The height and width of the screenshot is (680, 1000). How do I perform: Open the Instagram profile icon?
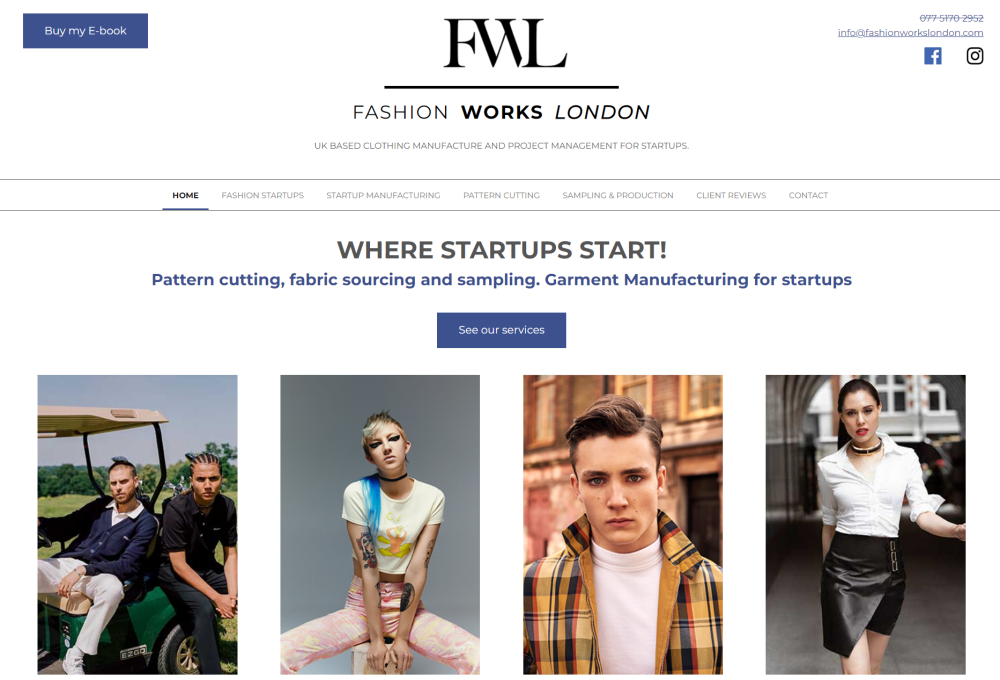(x=974, y=56)
